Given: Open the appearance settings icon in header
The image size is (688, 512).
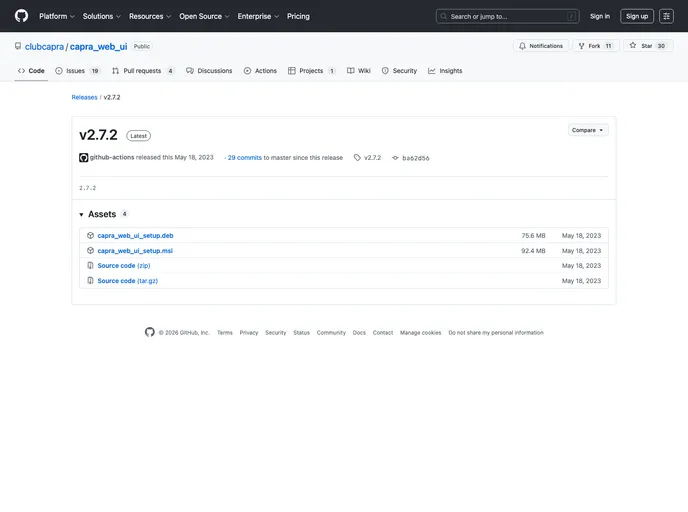Looking at the screenshot, I should 666,16.
